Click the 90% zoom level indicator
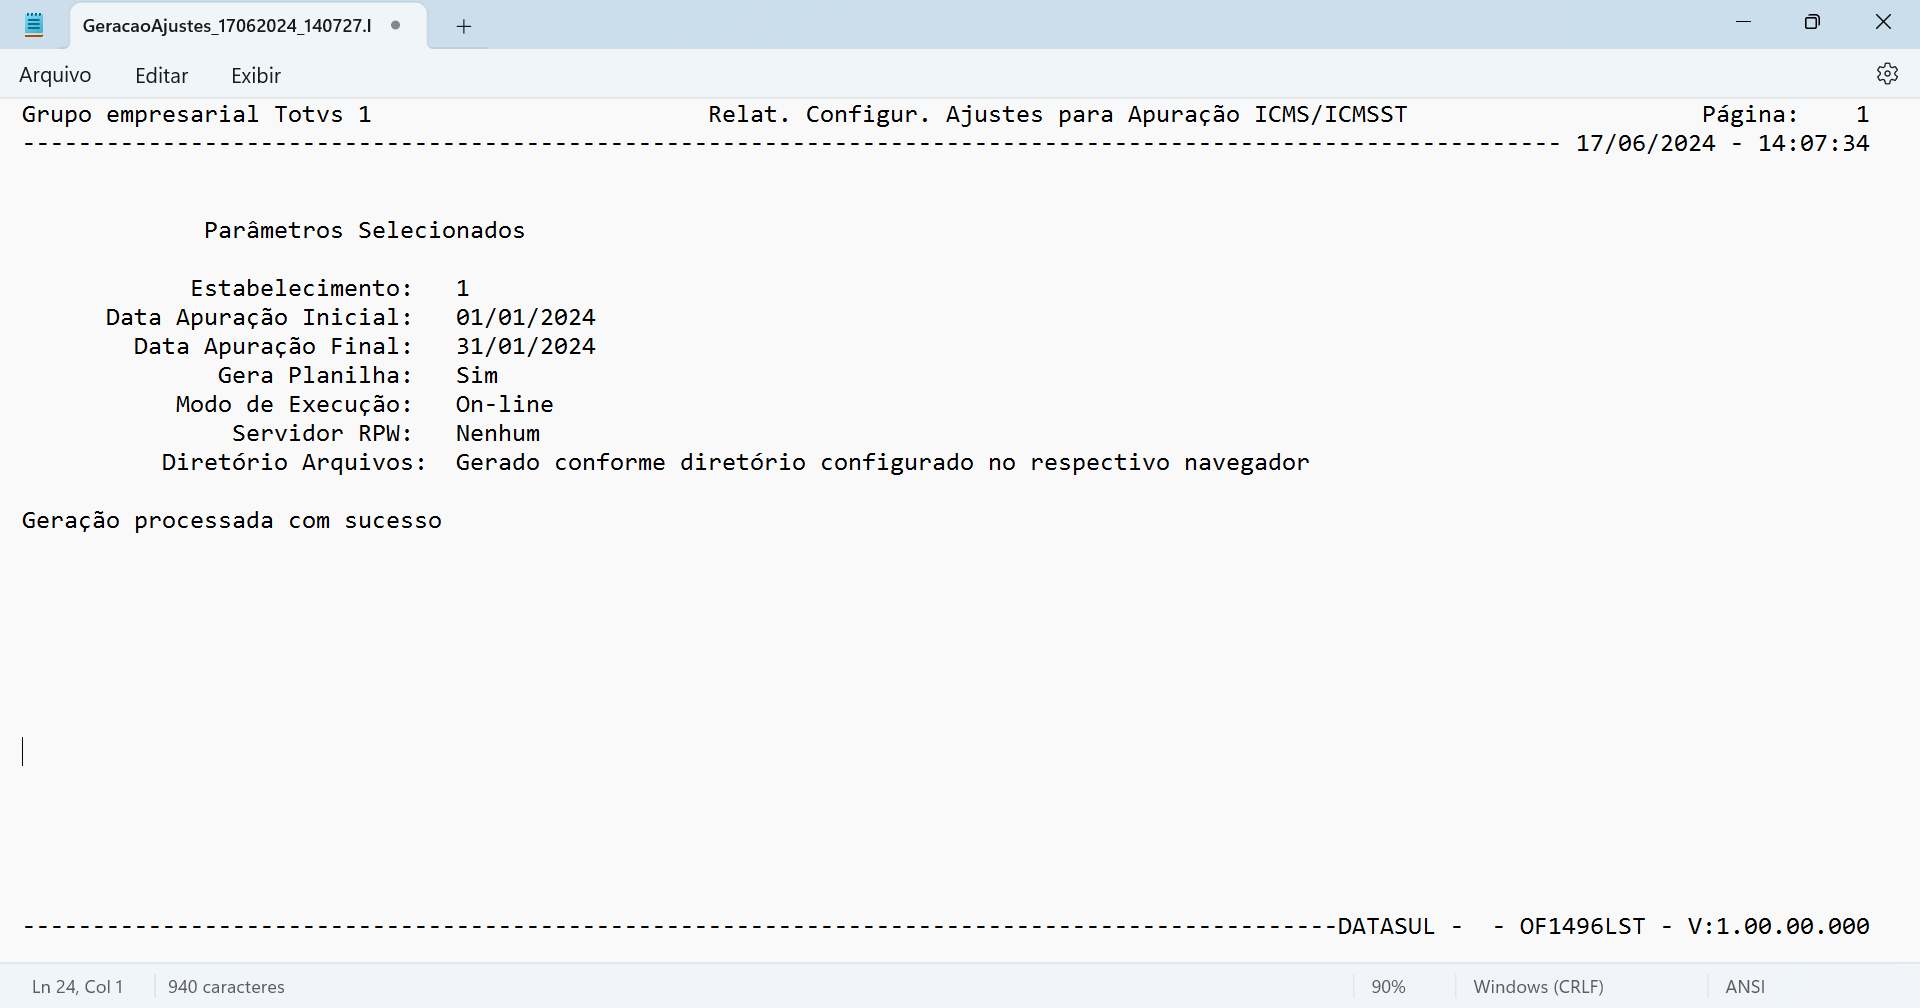Viewport: 1920px width, 1008px height. click(x=1388, y=987)
